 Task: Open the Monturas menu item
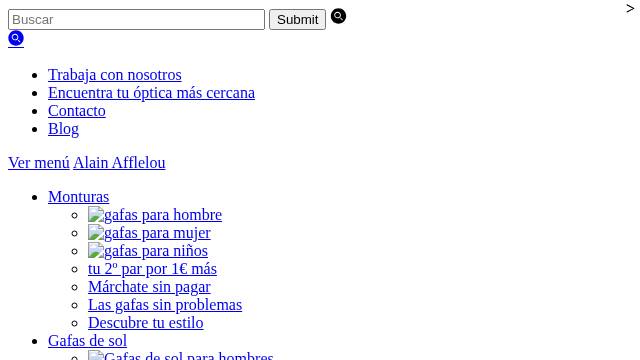(x=78, y=197)
